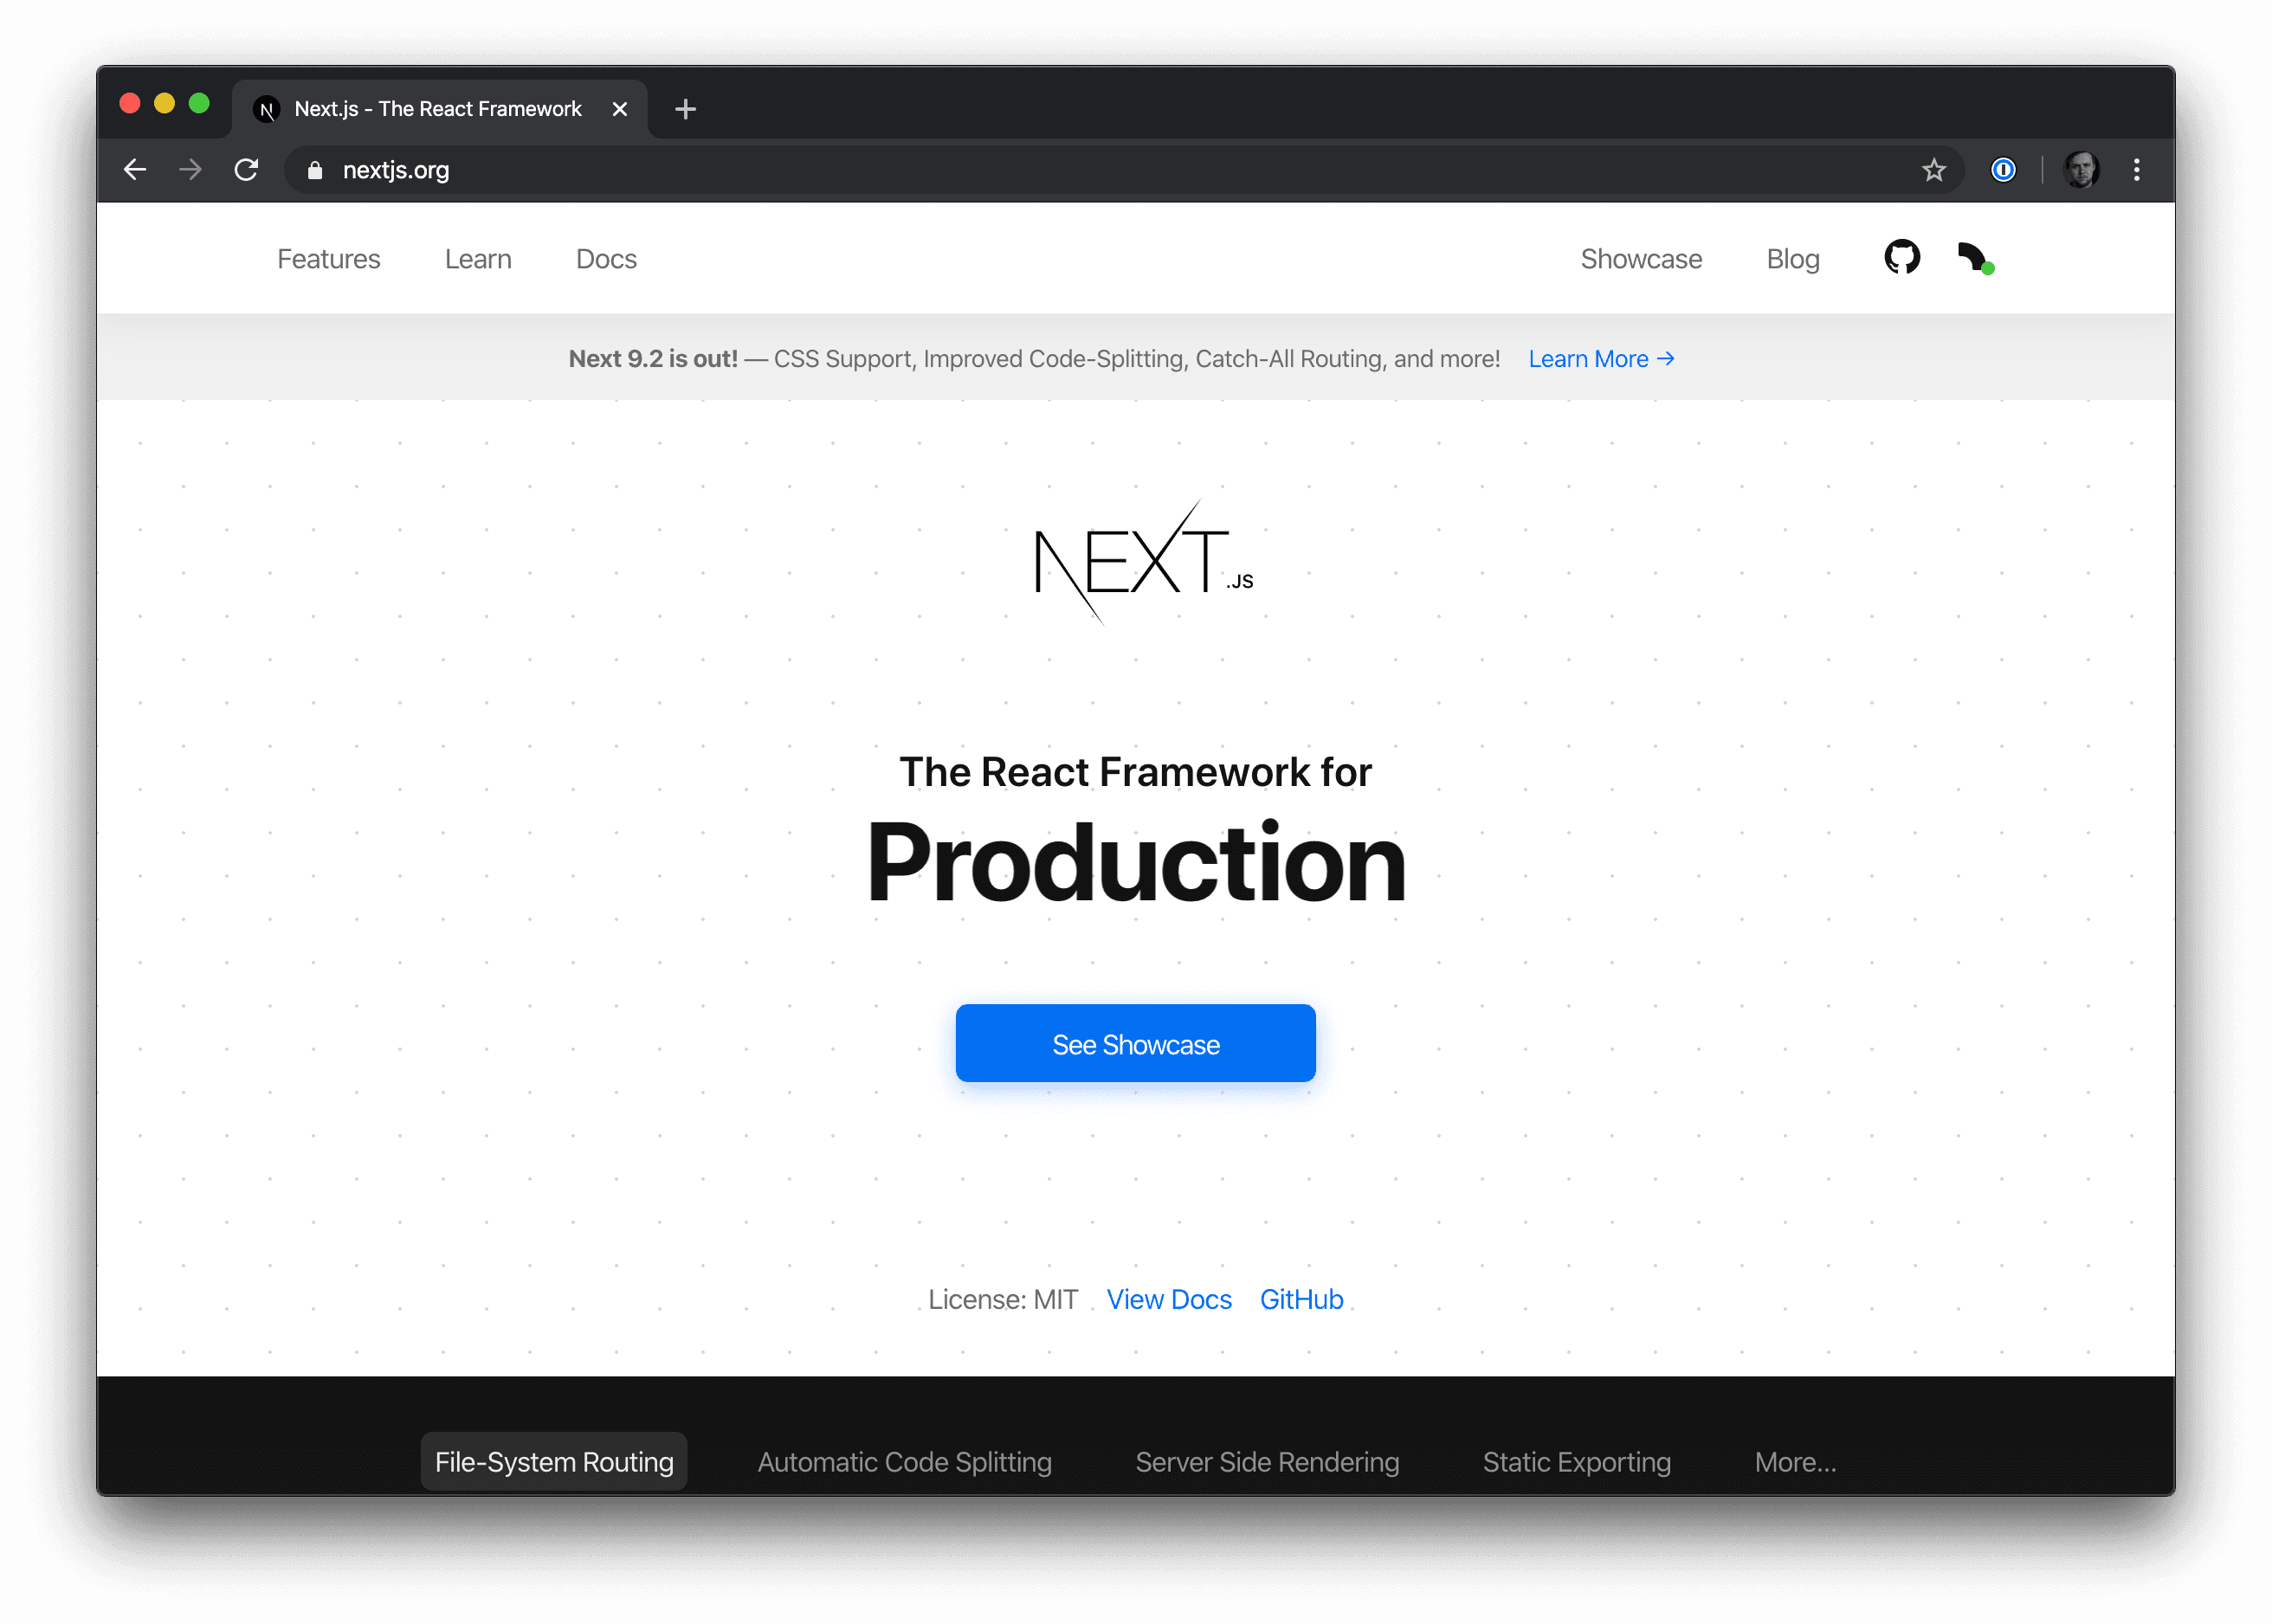2272x1624 pixels.
Task: Open the 1Password extension icon
Action: pyautogui.click(x=2002, y=170)
